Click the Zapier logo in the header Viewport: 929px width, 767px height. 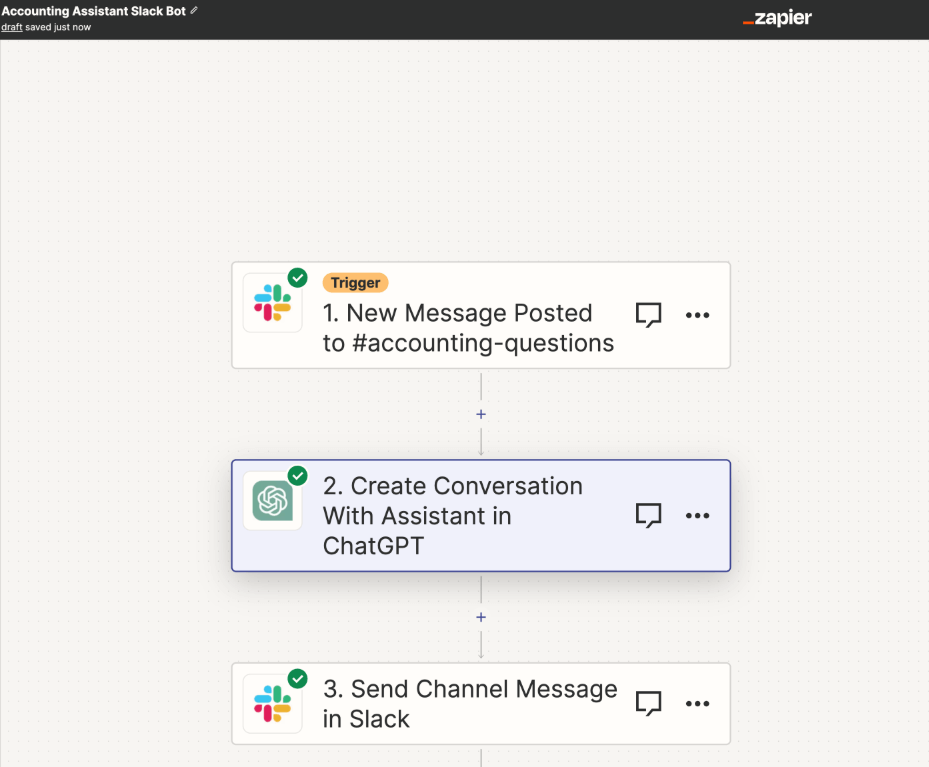click(778, 18)
